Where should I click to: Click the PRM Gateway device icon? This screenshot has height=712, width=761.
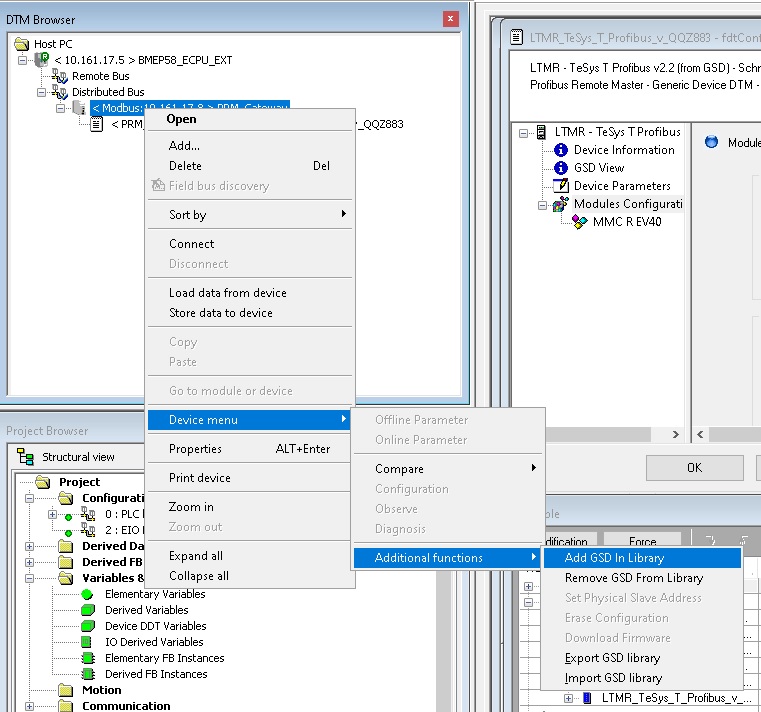click(79, 108)
